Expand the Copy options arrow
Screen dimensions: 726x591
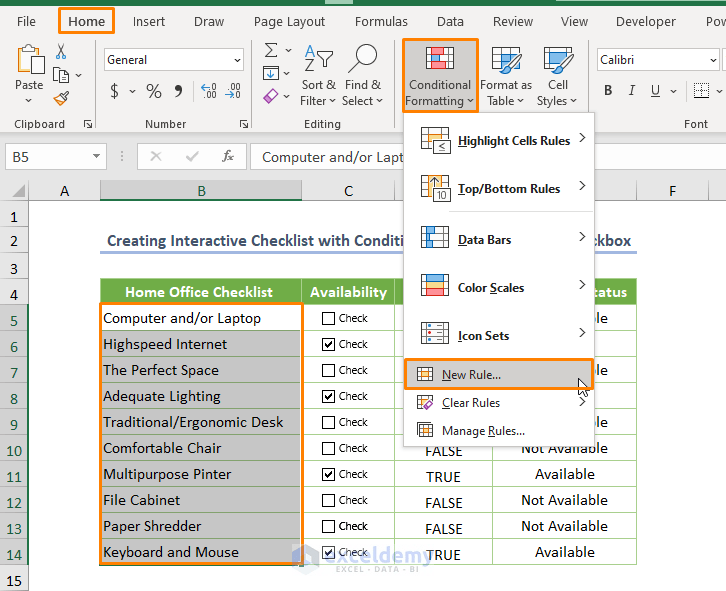(x=78, y=75)
